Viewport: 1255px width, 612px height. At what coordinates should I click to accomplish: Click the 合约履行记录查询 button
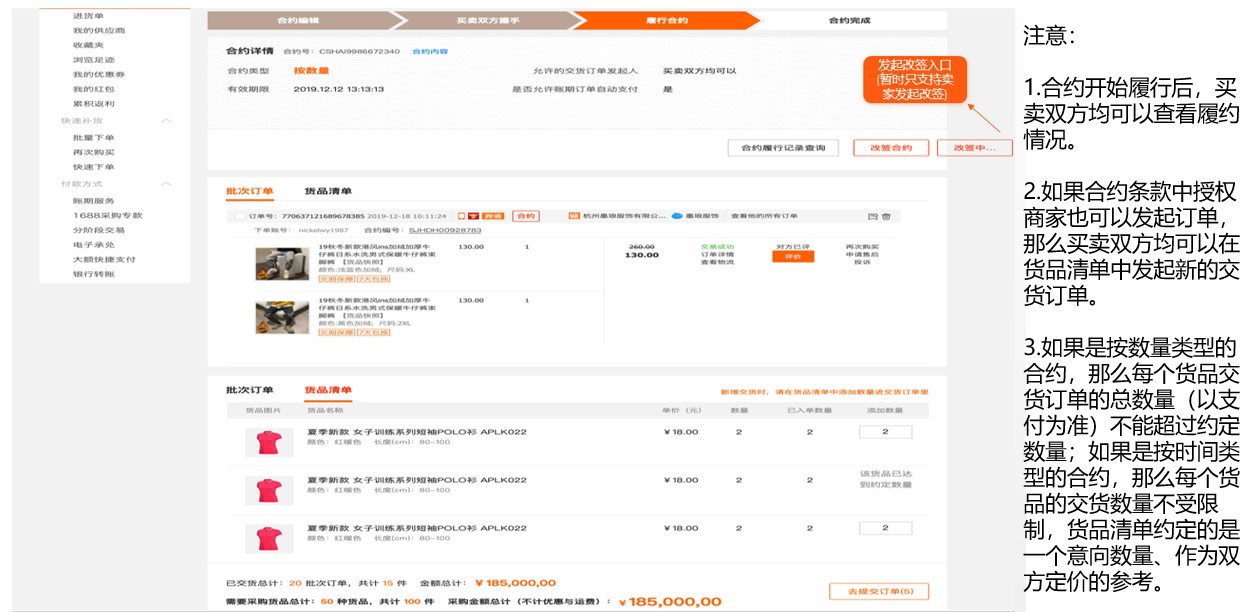(783, 148)
